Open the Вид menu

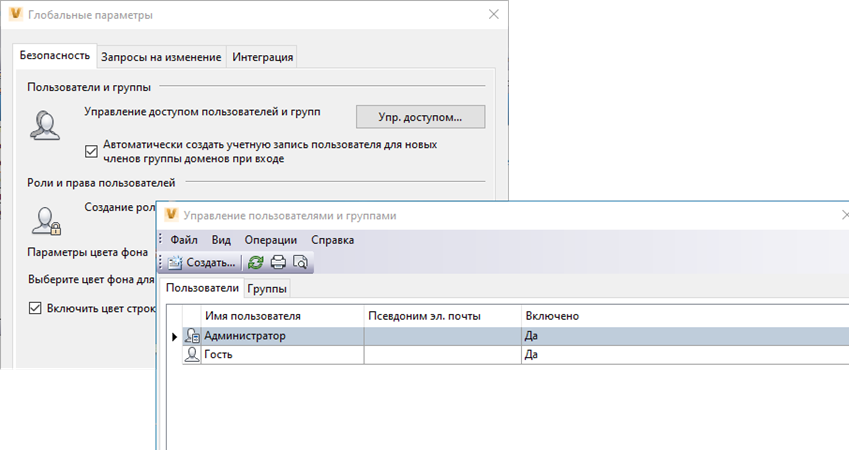pyautogui.click(x=221, y=240)
